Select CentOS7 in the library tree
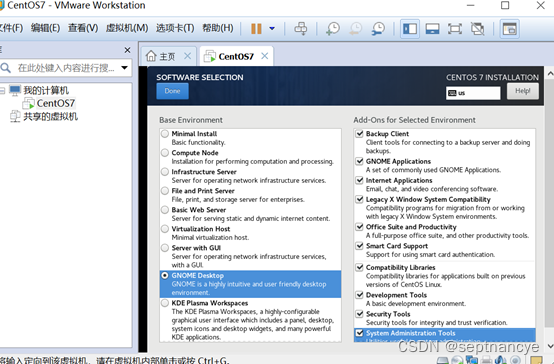This screenshot has height=364, width=554. point(55,103)
